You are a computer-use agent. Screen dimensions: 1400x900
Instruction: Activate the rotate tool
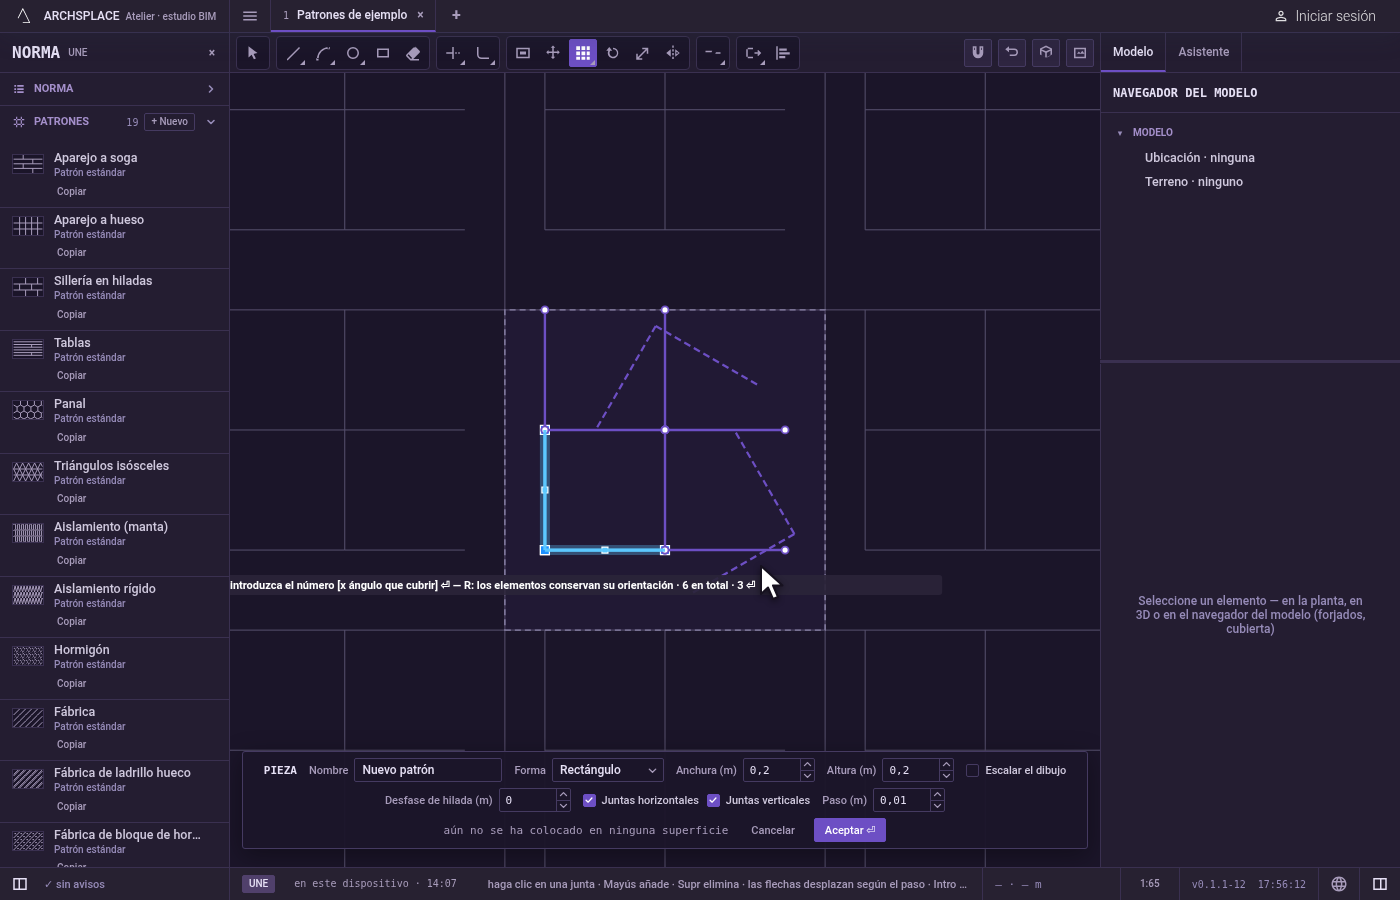coord(613,53)
